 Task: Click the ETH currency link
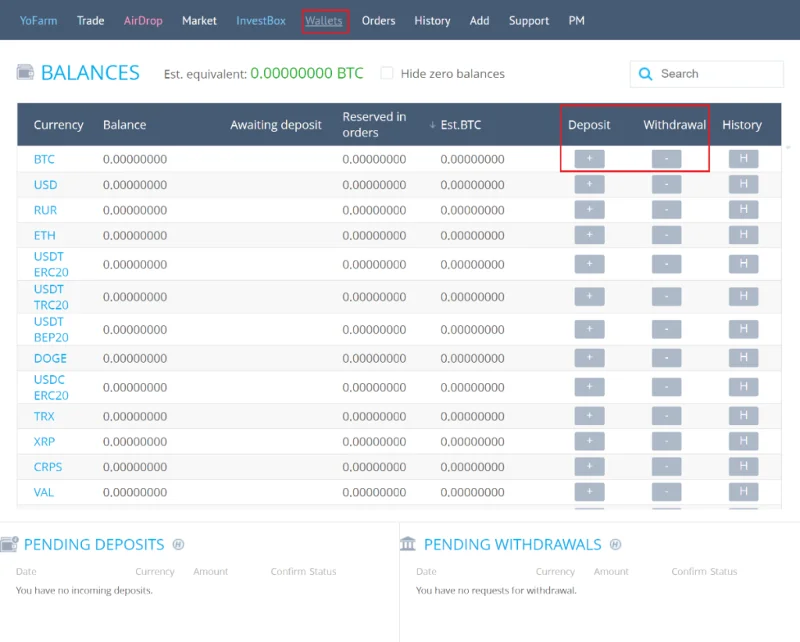click(x=44, y=235)
